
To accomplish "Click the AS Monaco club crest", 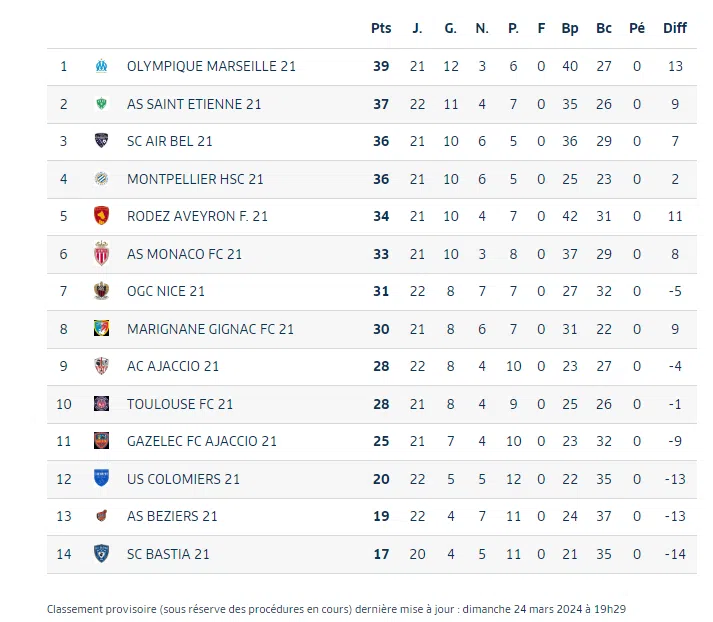I will pyautogui.click(x=101, y=254).
